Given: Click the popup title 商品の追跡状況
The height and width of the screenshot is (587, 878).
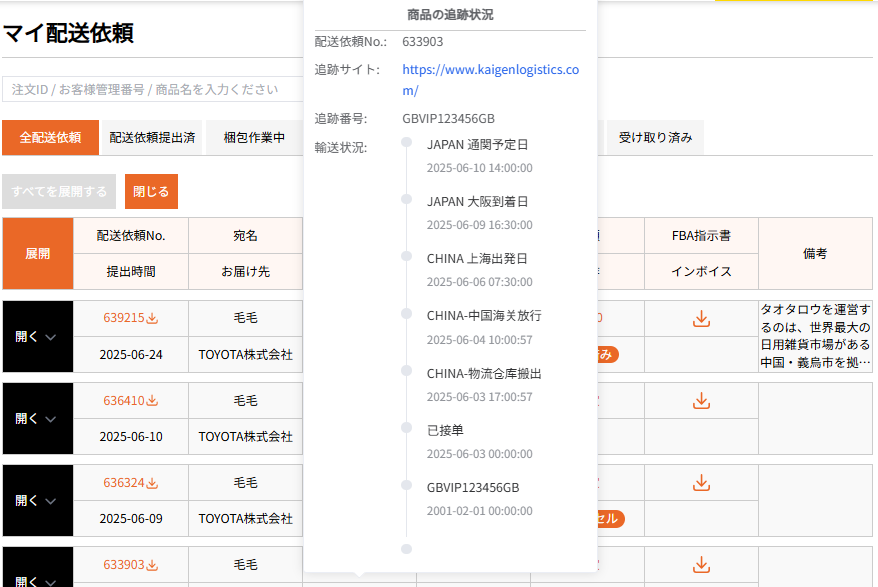Looking at the screenshot, I should 450,15.
